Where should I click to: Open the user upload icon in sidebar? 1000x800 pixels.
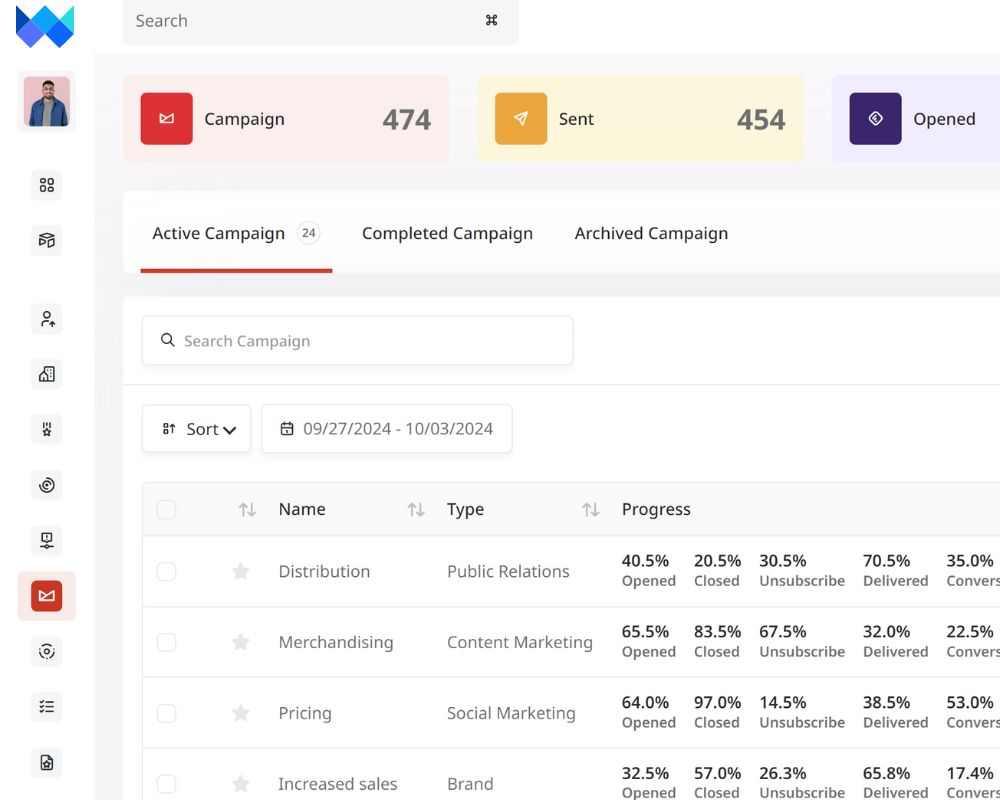click(46, 319)
